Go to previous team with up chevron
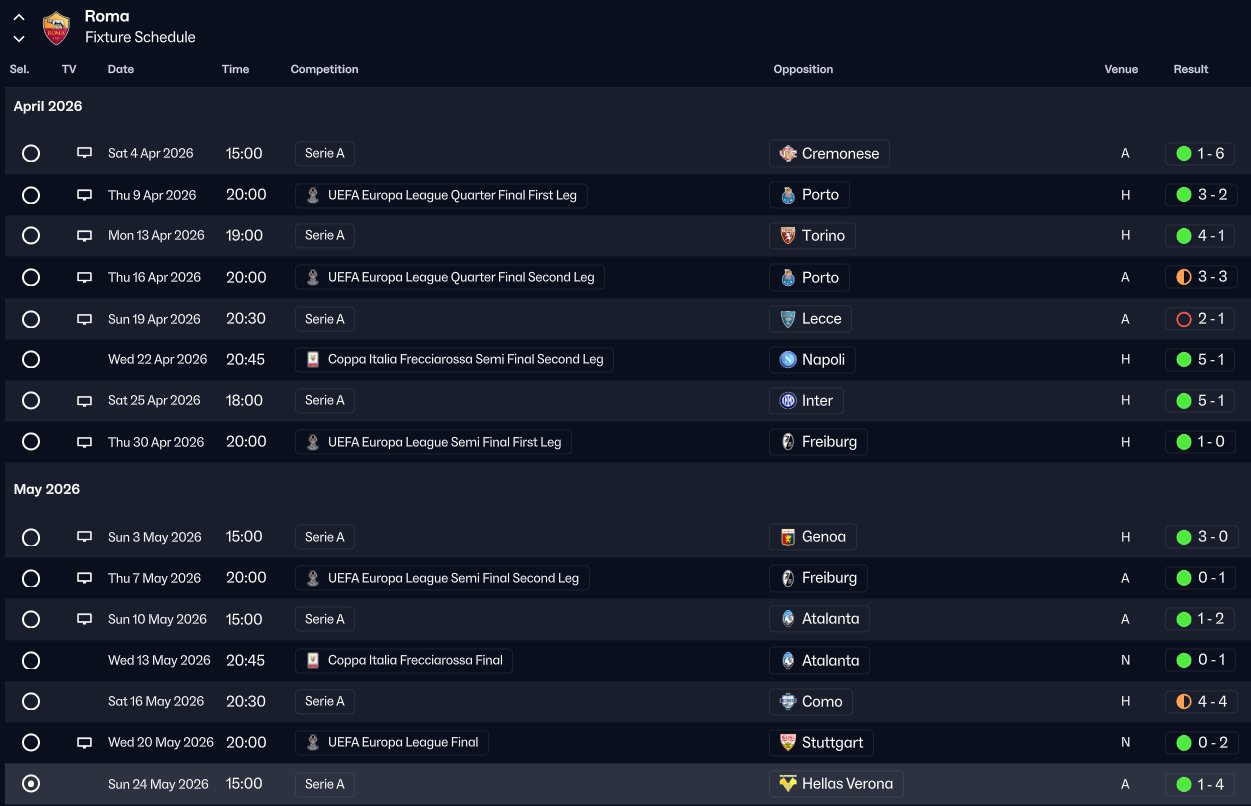Viewport: 1251px width, 806px height. pos(19,18)
